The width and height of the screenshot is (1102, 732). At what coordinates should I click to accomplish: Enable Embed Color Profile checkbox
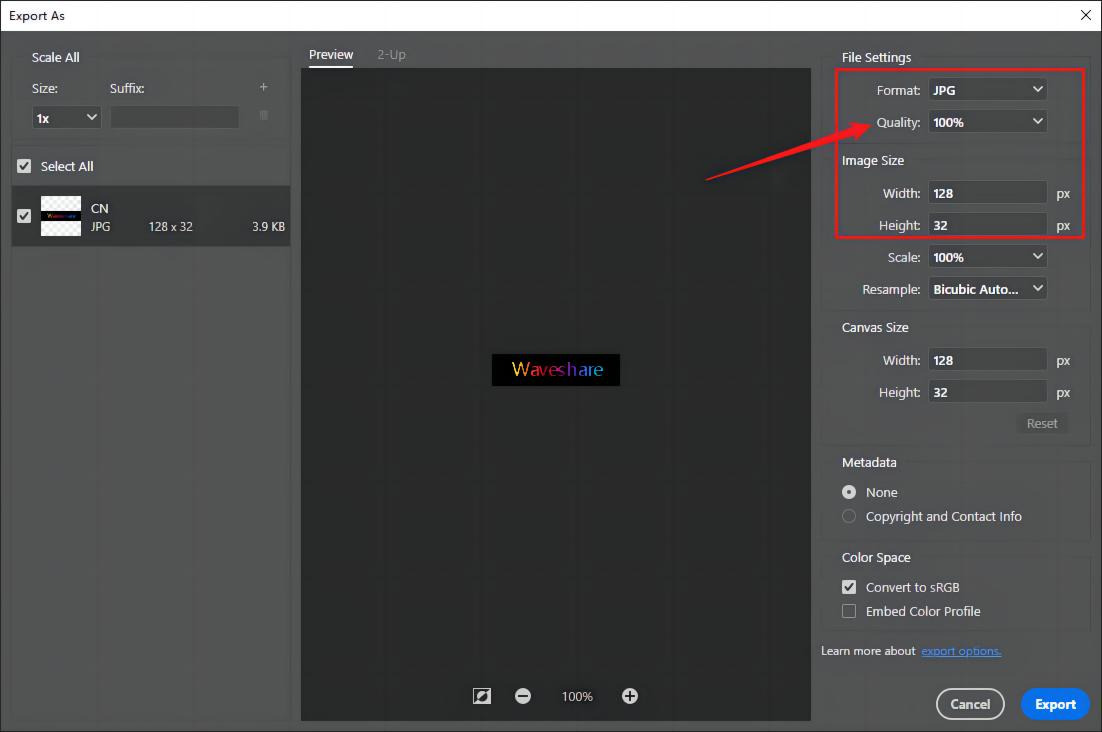(x=849, y=611)
